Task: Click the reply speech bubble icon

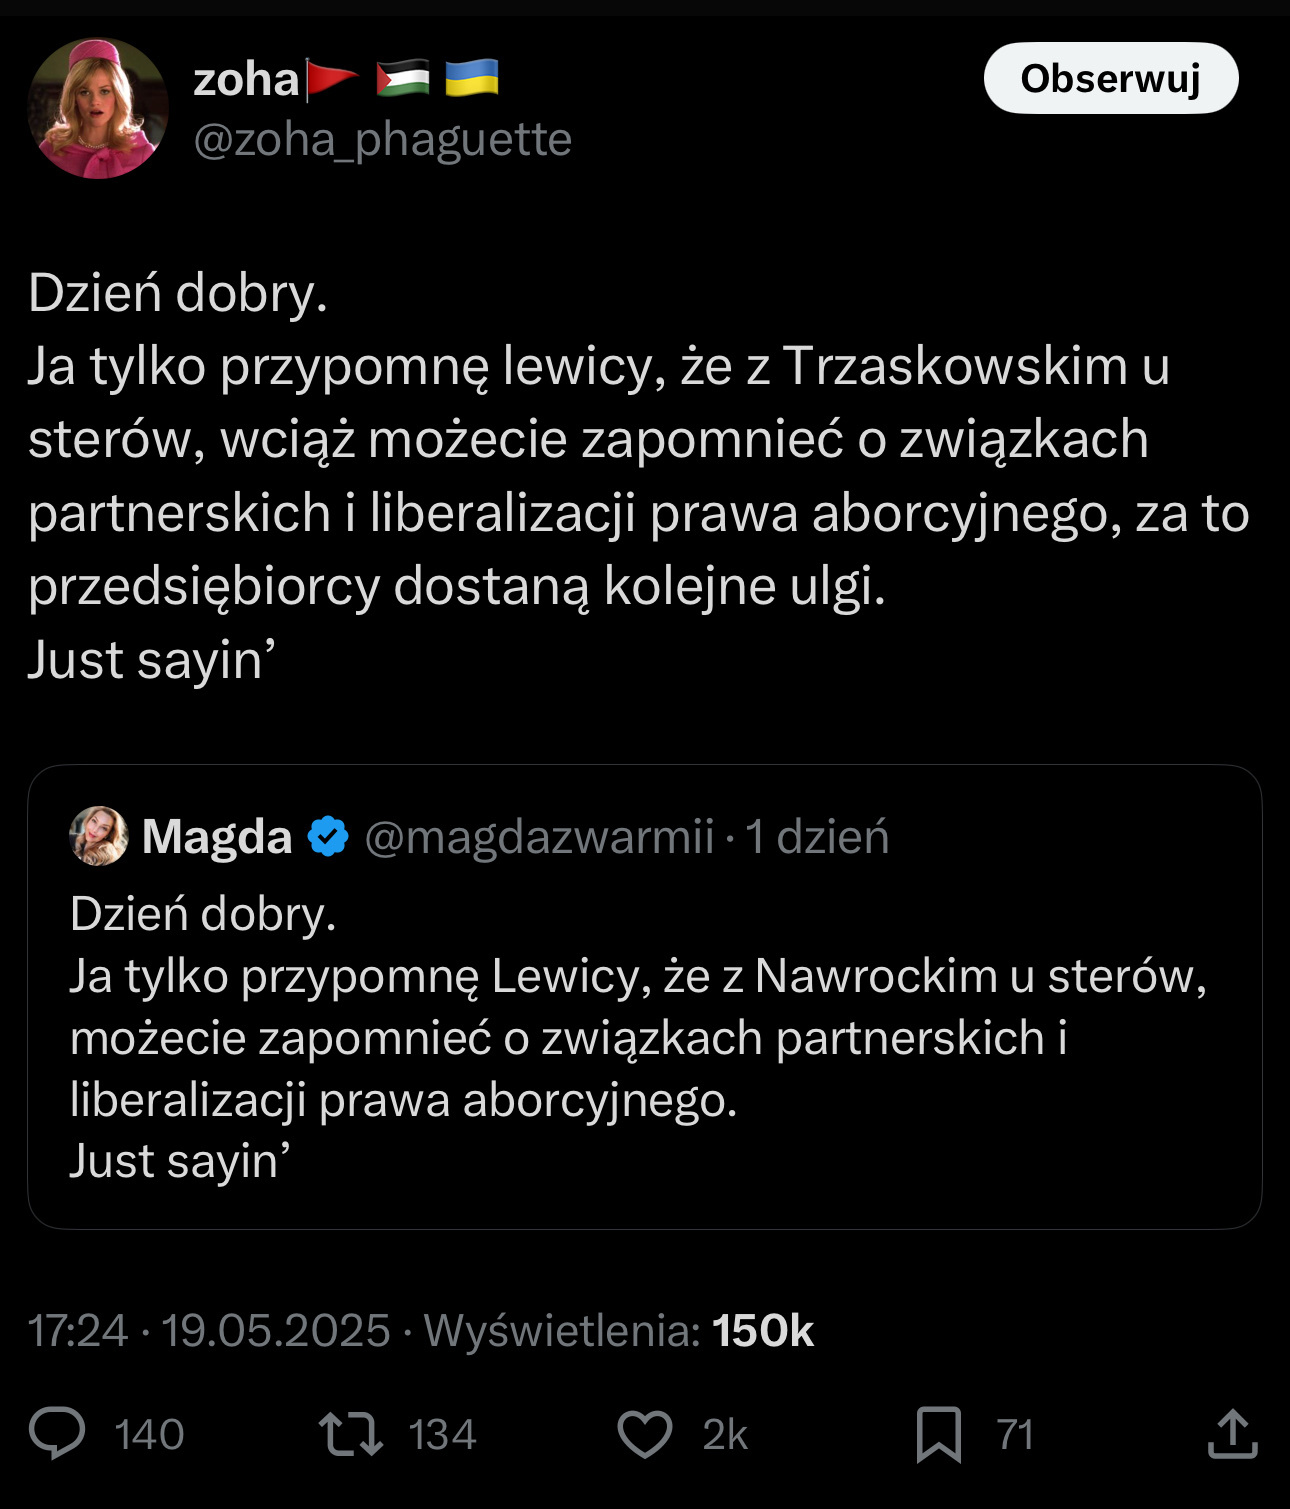Action: click(x=57, y=1434)
